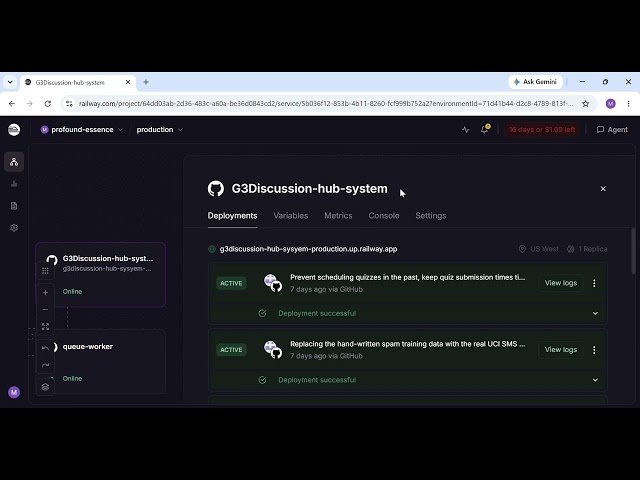Select the queue-worker service card
640x480 pixels.
[x=100, y=362]
